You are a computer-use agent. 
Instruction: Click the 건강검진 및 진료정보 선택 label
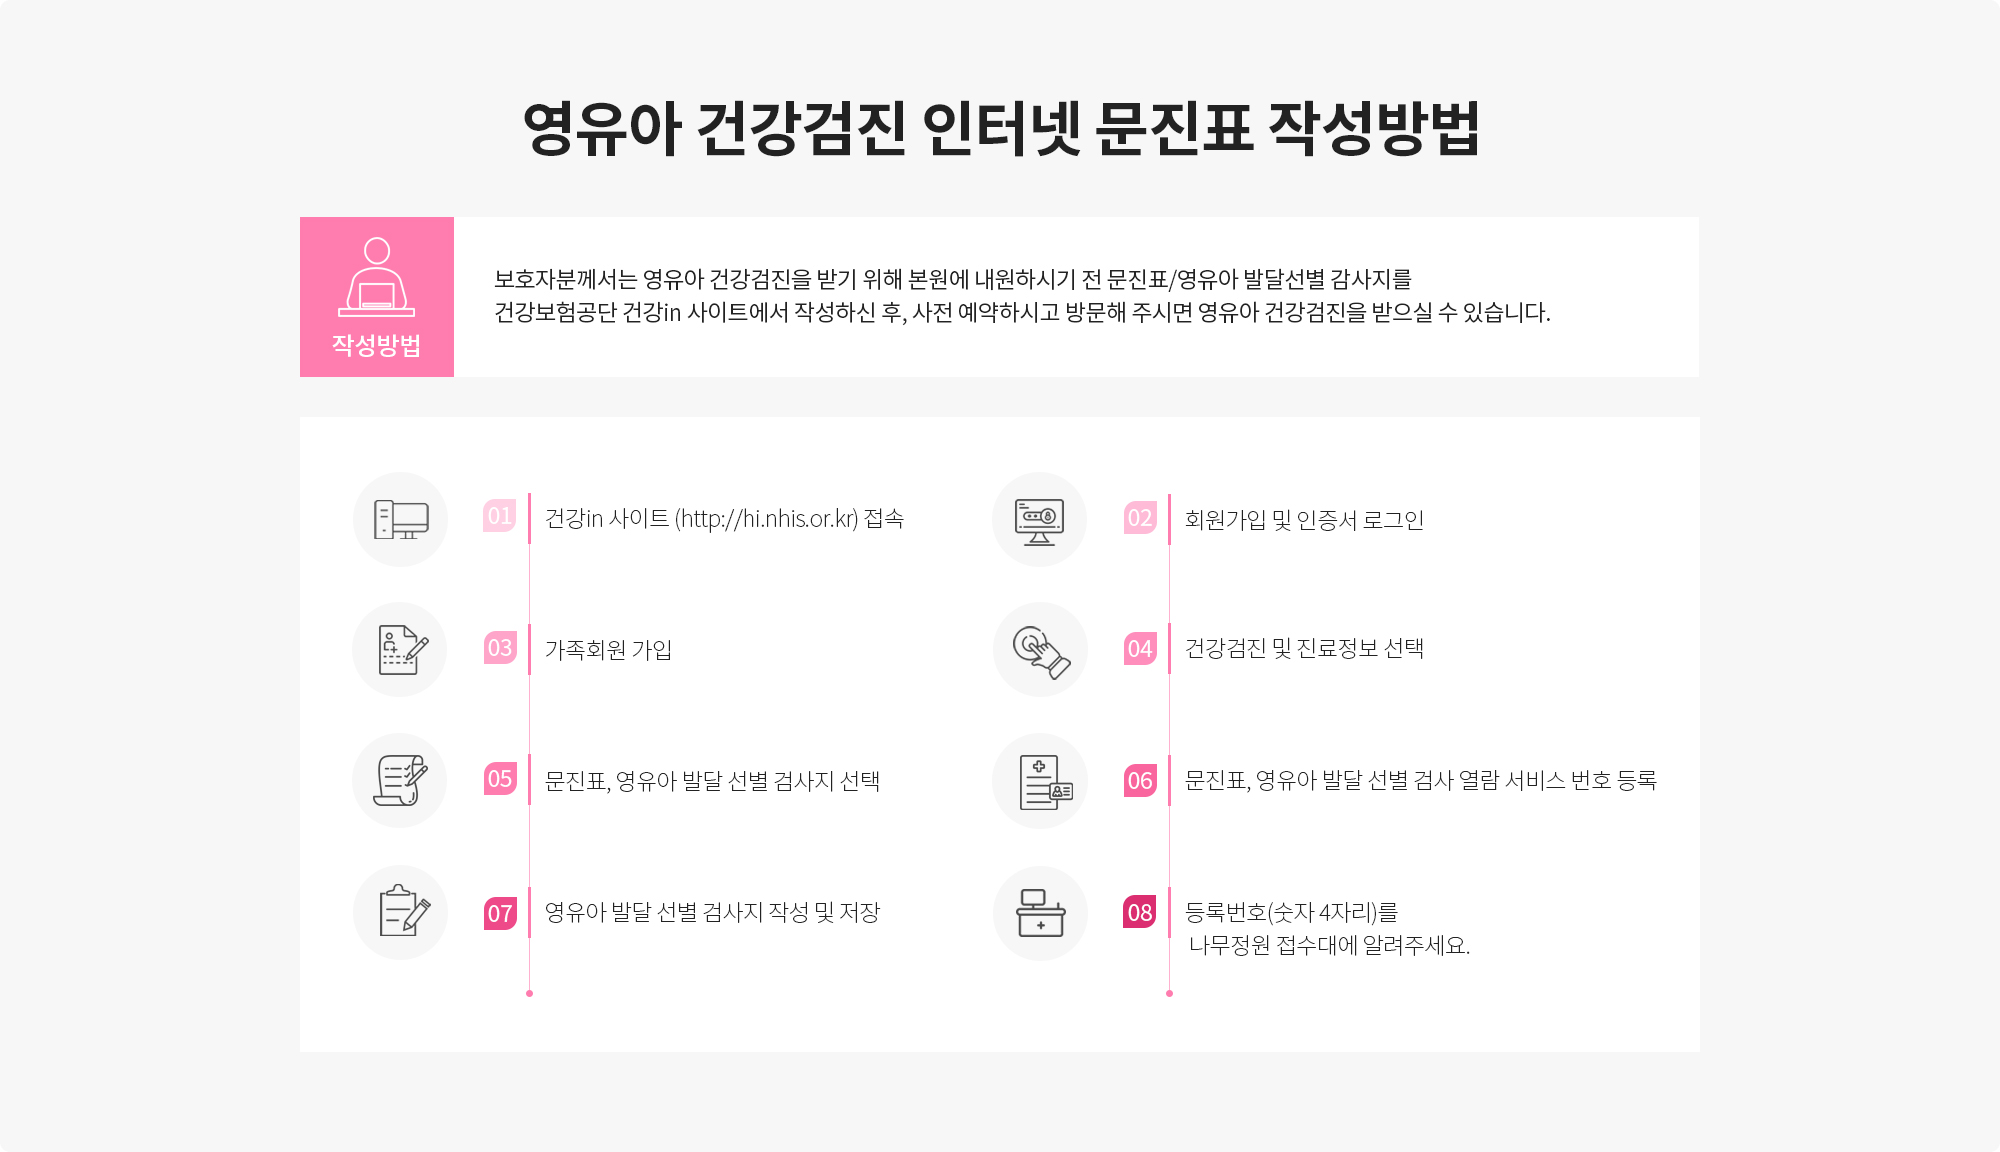[1304, 648]
